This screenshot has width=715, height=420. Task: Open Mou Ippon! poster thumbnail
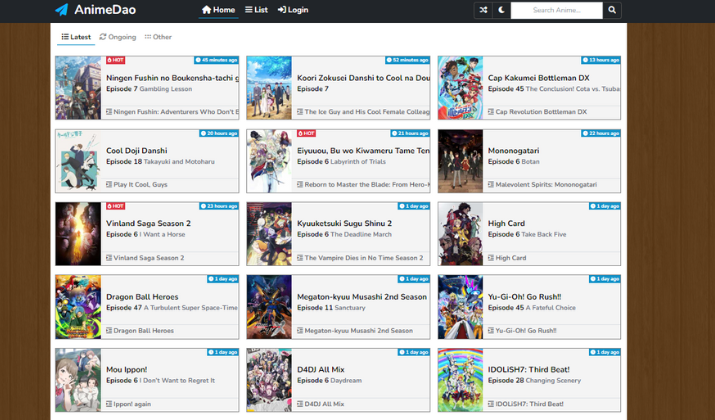(x=78, y=380)
